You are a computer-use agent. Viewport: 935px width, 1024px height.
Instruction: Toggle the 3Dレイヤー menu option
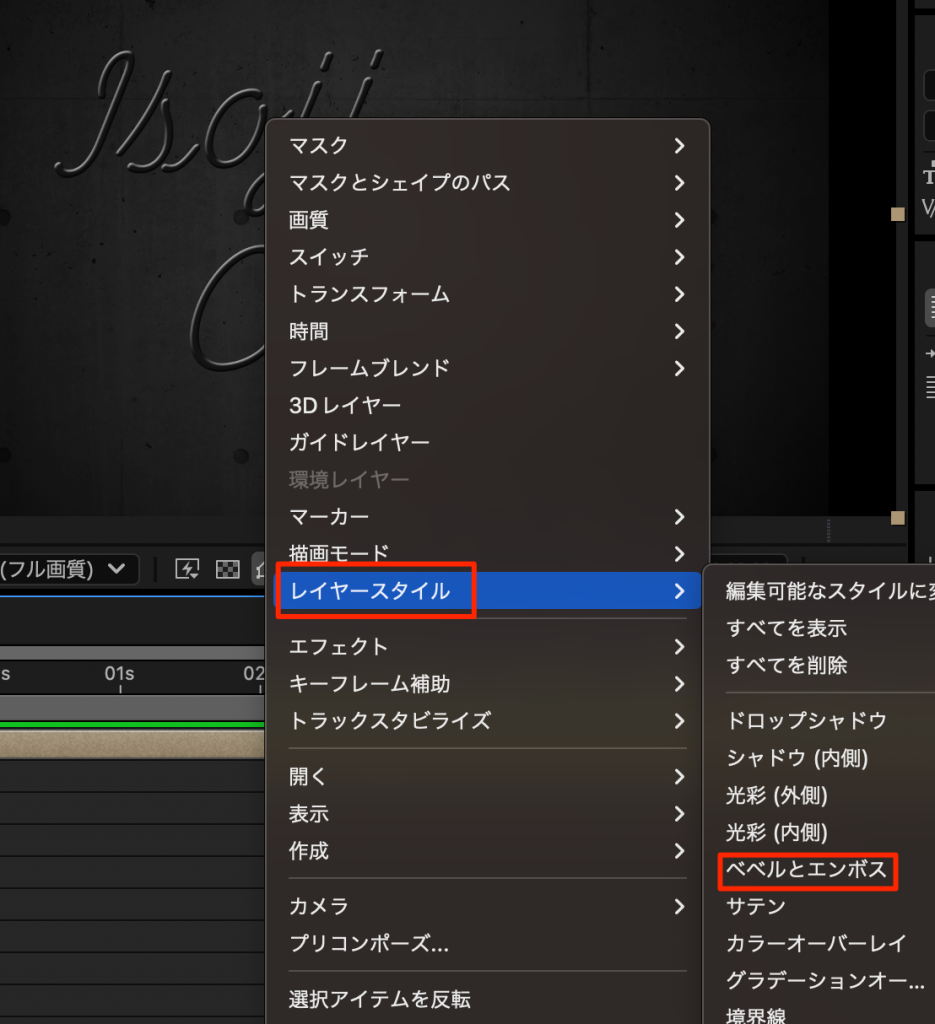pos(345,405)
